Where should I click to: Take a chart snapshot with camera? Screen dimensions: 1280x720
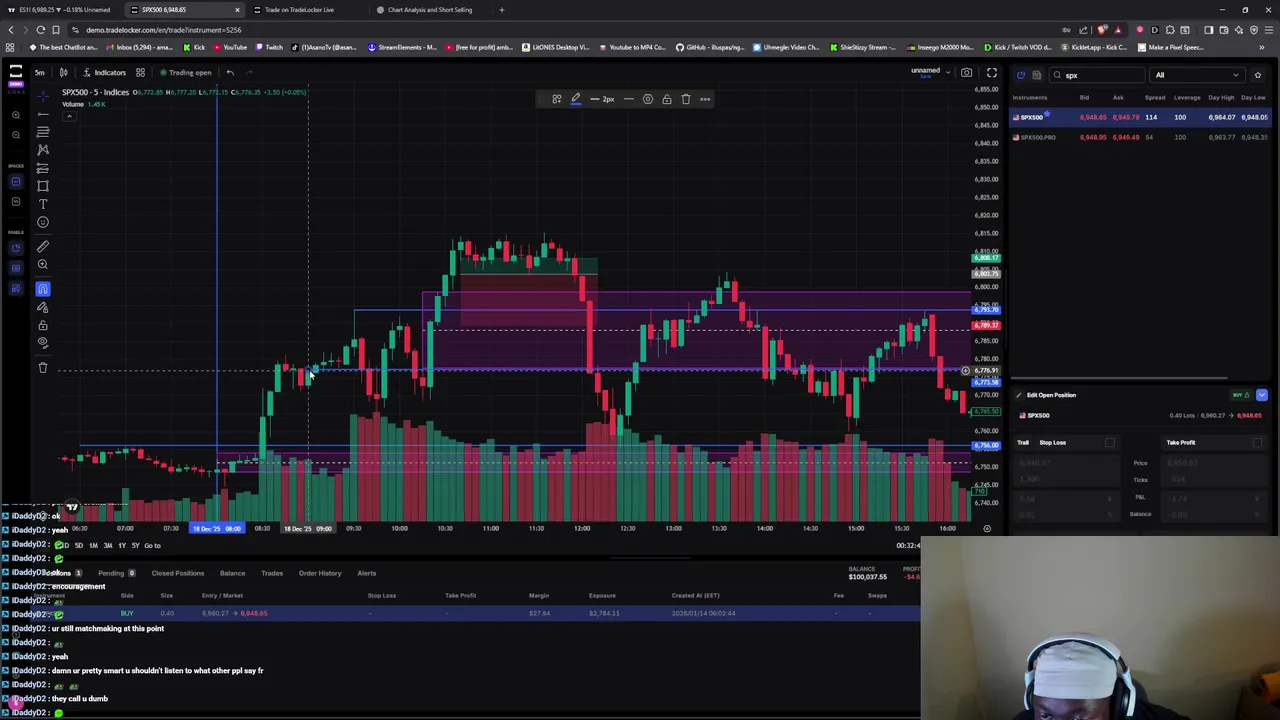coord(966,72)
